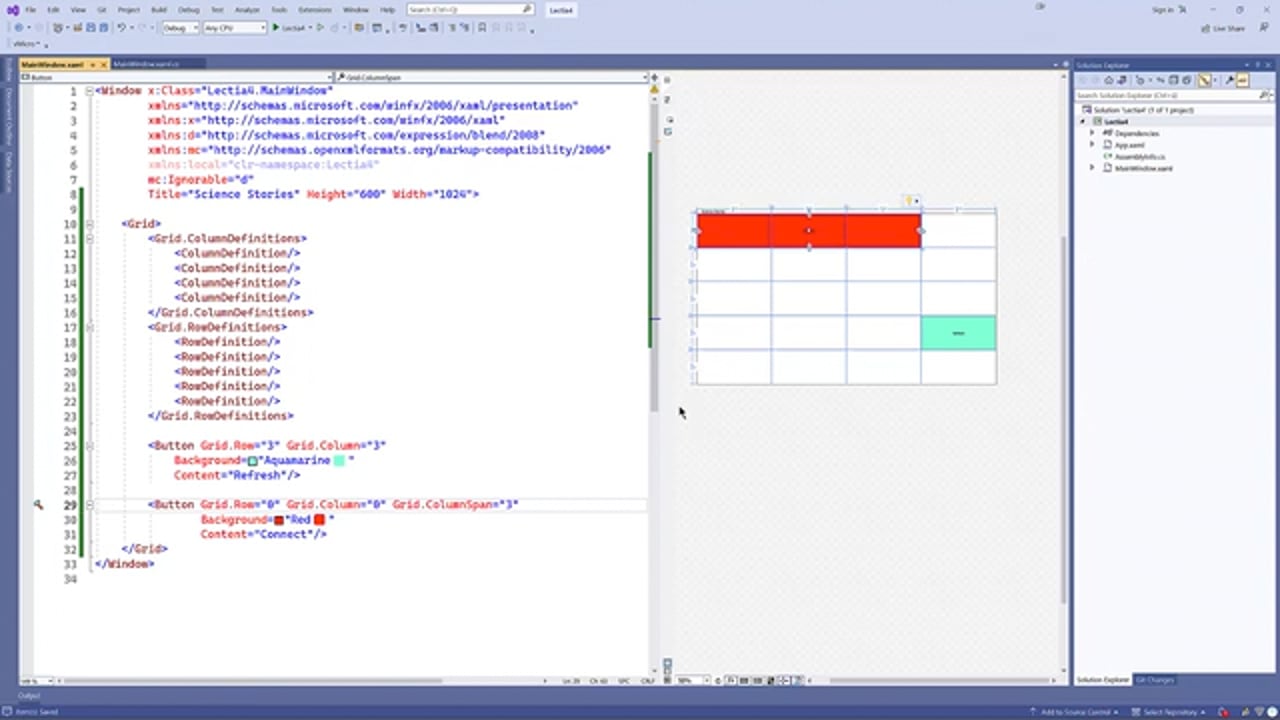Click the Red color swatch in the code

(319, 520)
